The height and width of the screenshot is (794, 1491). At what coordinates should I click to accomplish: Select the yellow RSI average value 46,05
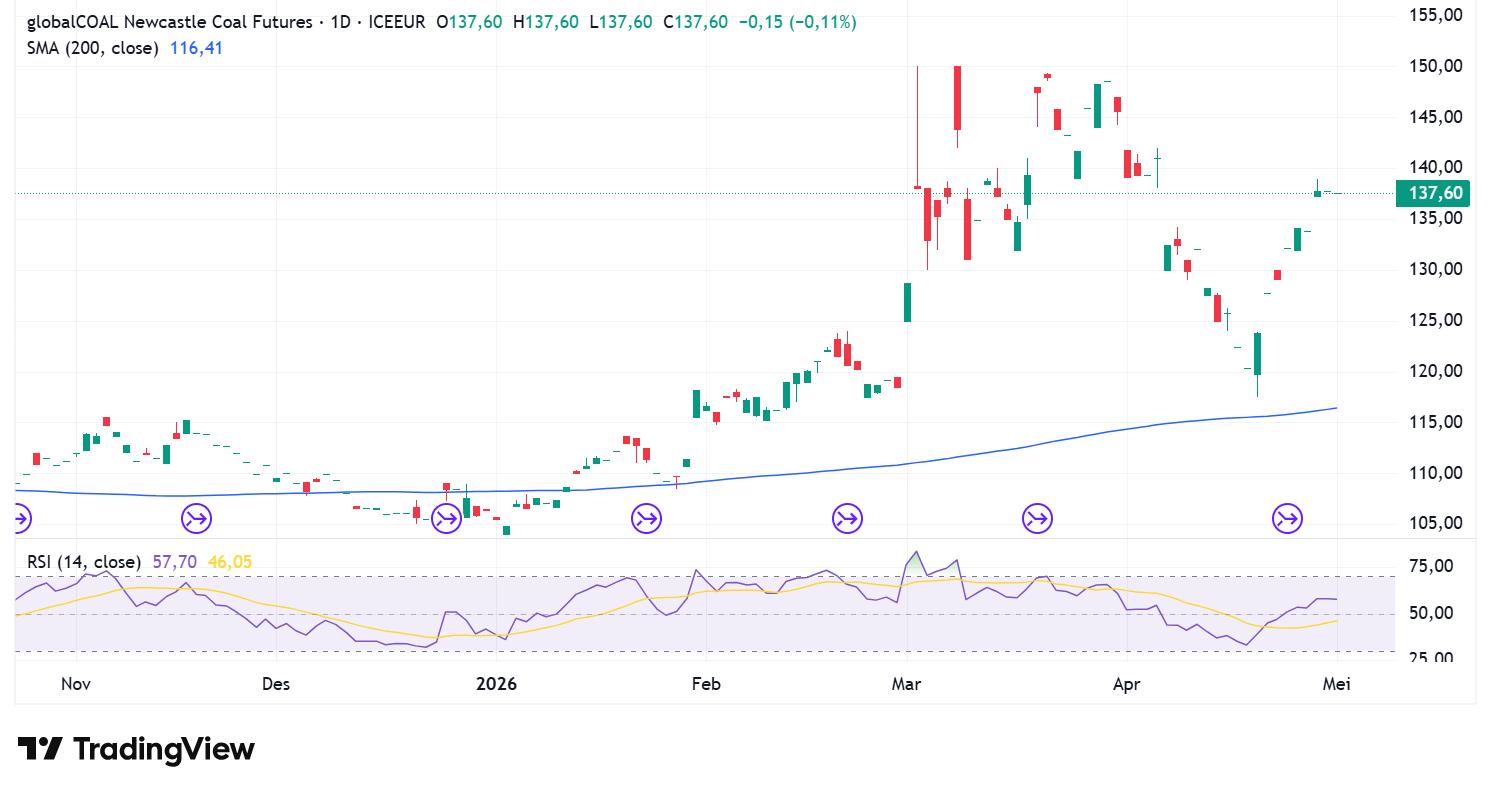click(230, 562)
